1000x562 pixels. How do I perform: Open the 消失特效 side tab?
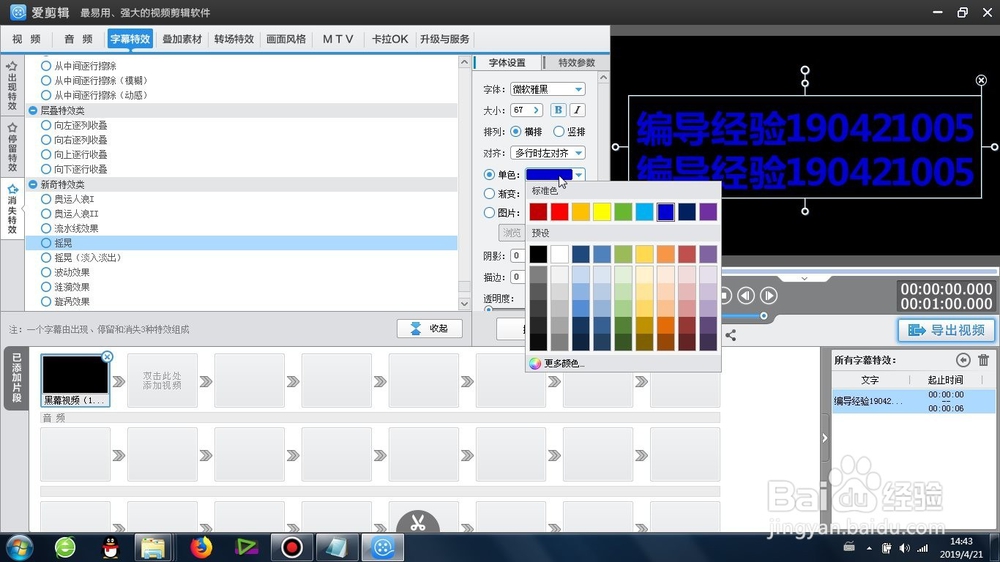point(12,209)
